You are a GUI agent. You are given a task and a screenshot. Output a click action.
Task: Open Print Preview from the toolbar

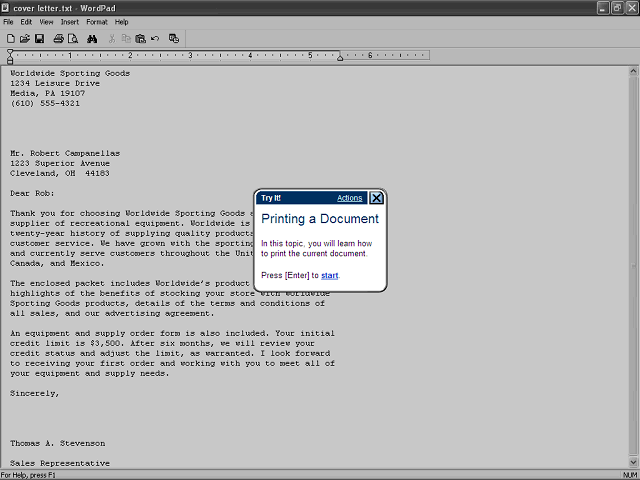[x=73, y=39]
